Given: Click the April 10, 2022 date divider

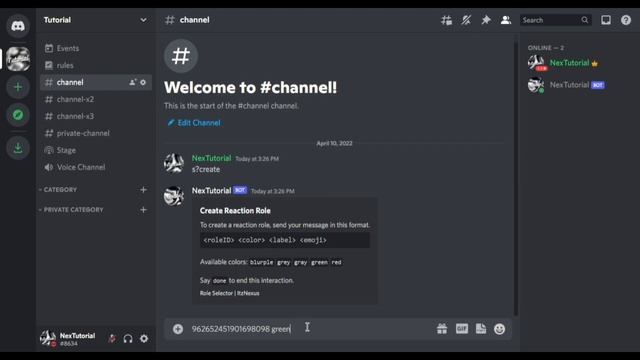Looking at the screenshot, I should (334, 143).
